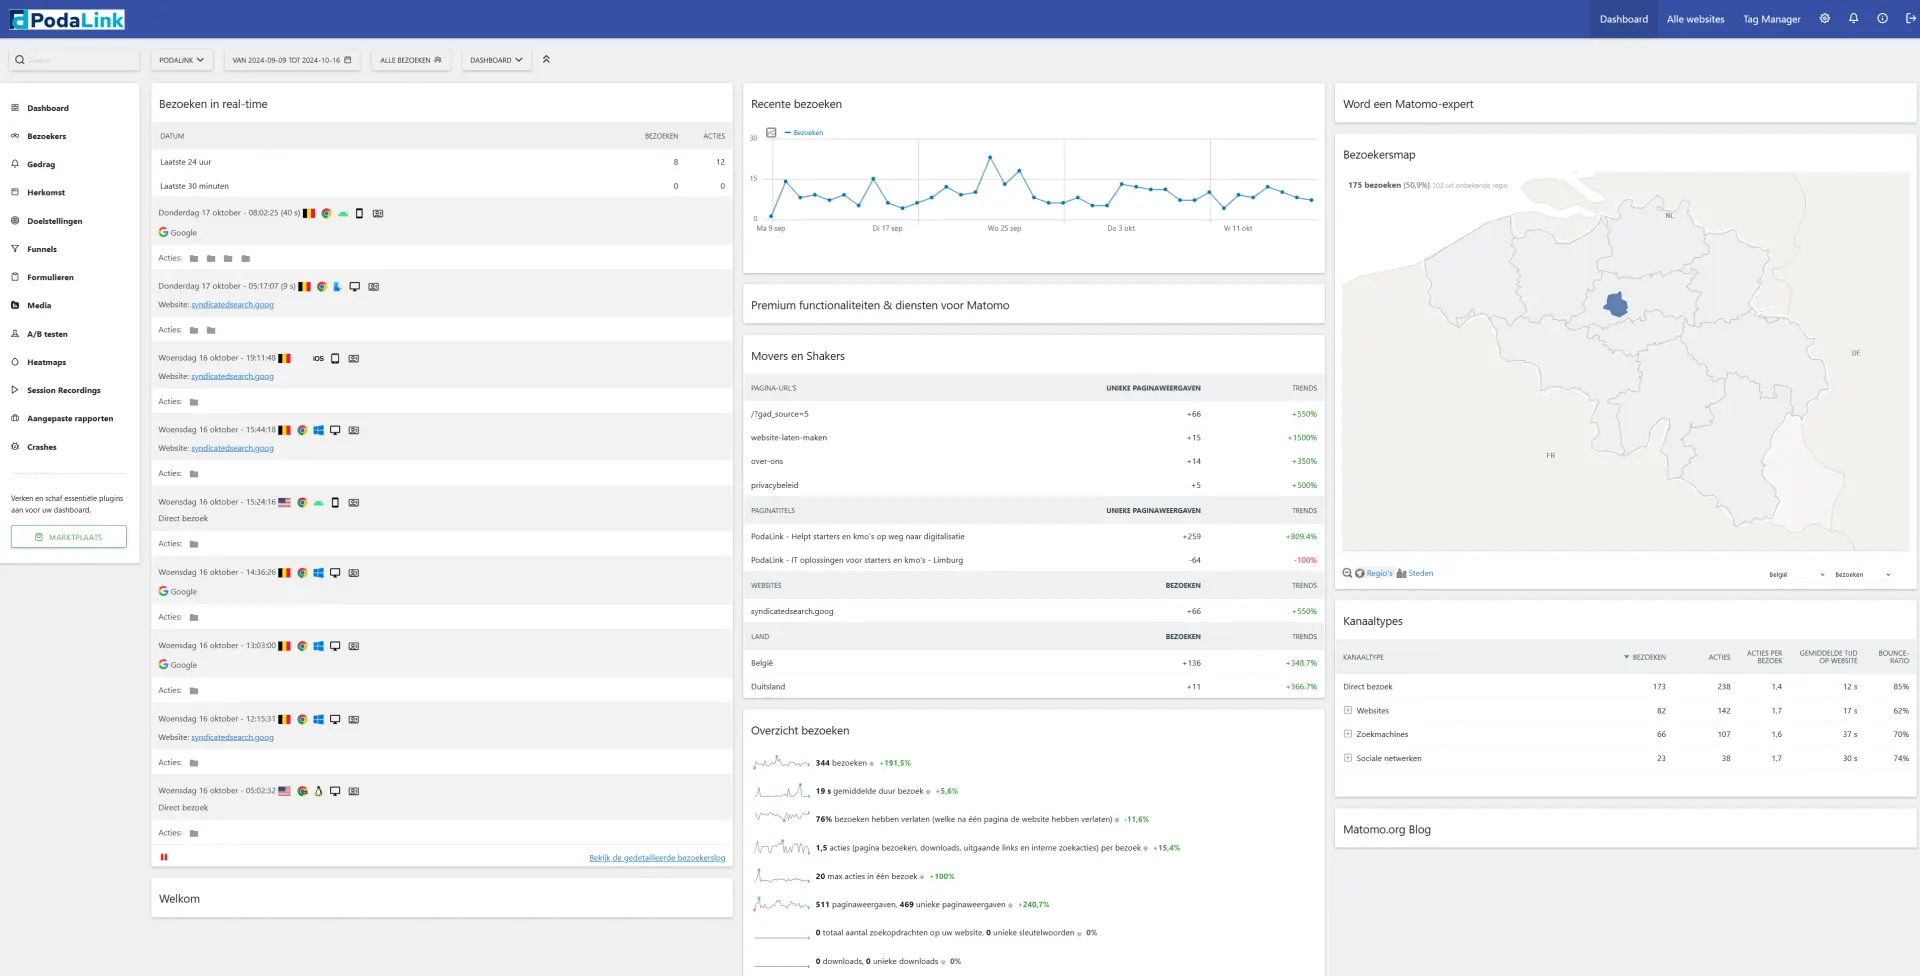Click the info help icon in header
Image resolution: width=1920 pixels, height=976 pixels.
[1883, 19]
